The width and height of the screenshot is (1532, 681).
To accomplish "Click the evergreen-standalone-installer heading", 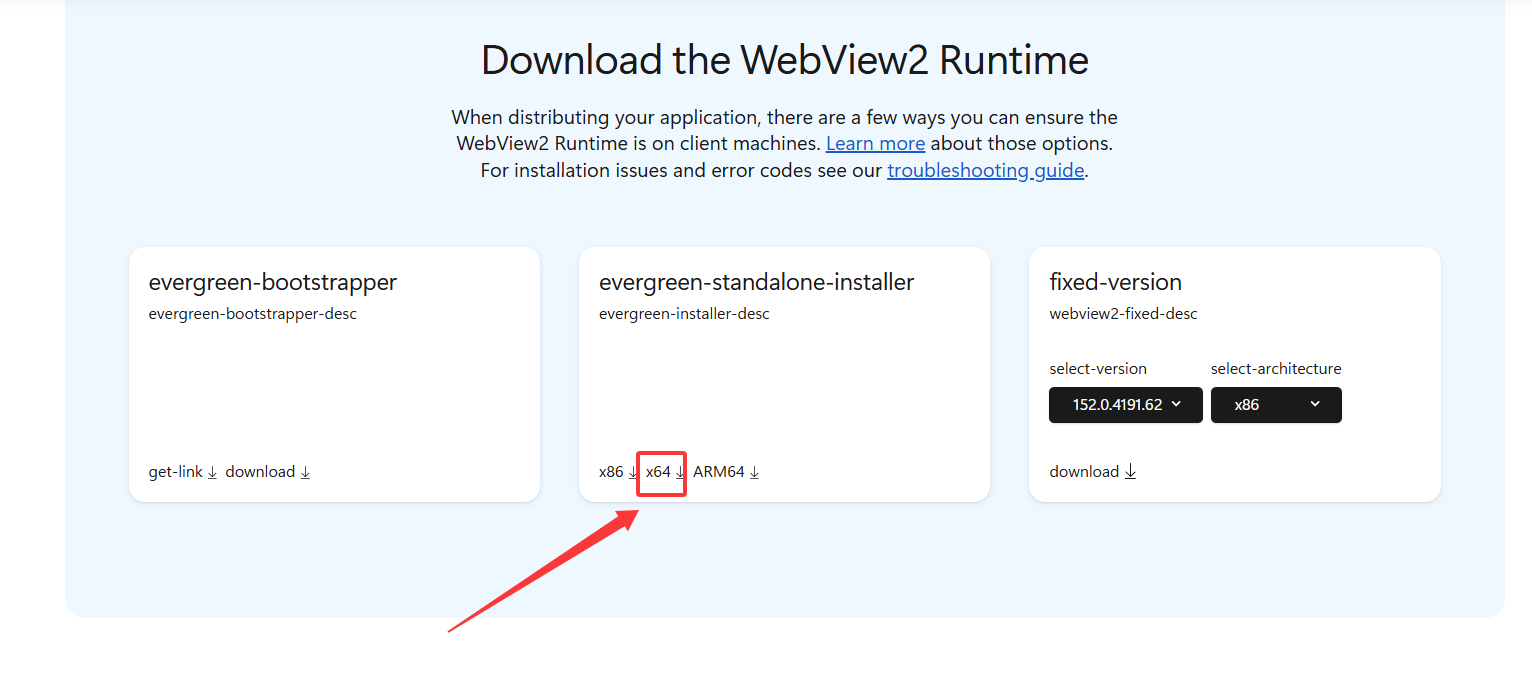I will [x=756, y=282].
